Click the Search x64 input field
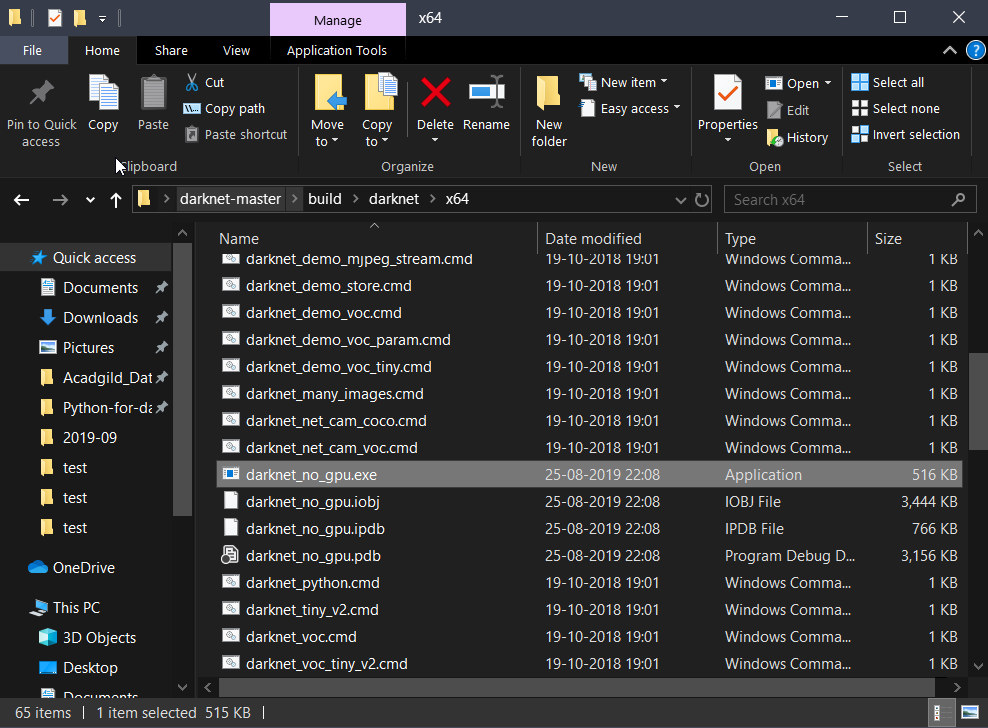The image size is (988, 728). click(x=850, y=200)
